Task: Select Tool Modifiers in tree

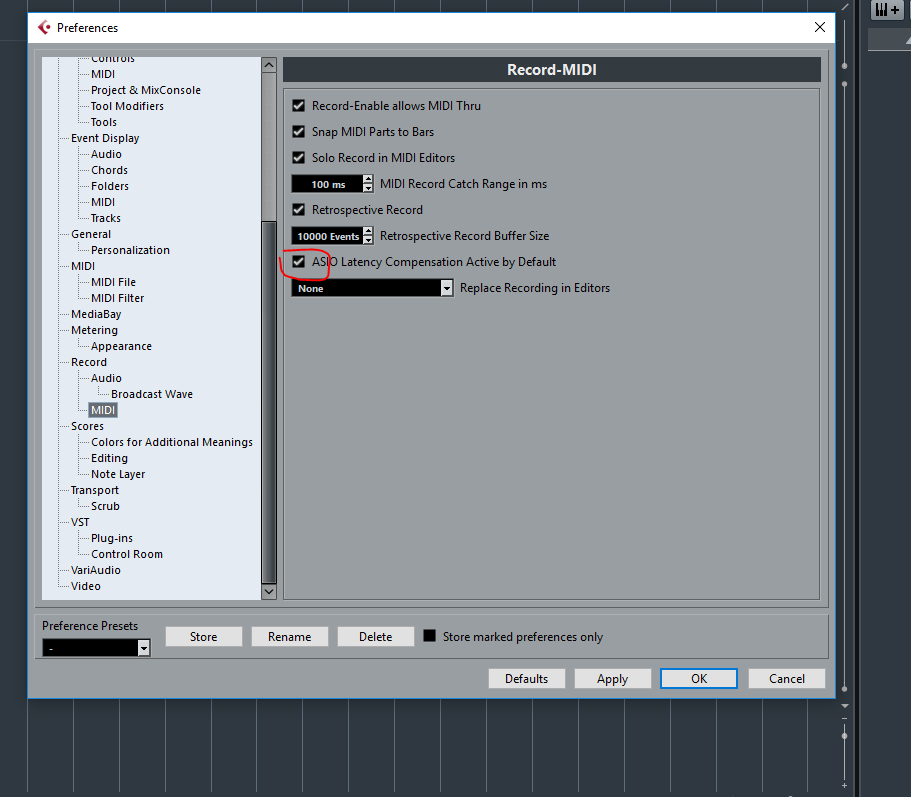Action: [127, 106]
